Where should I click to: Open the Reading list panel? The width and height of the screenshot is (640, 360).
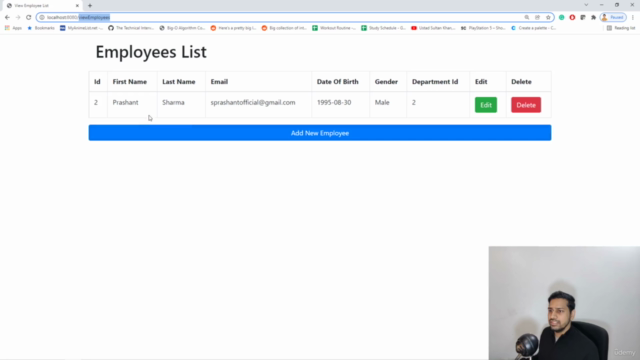[x=621, y=28]
